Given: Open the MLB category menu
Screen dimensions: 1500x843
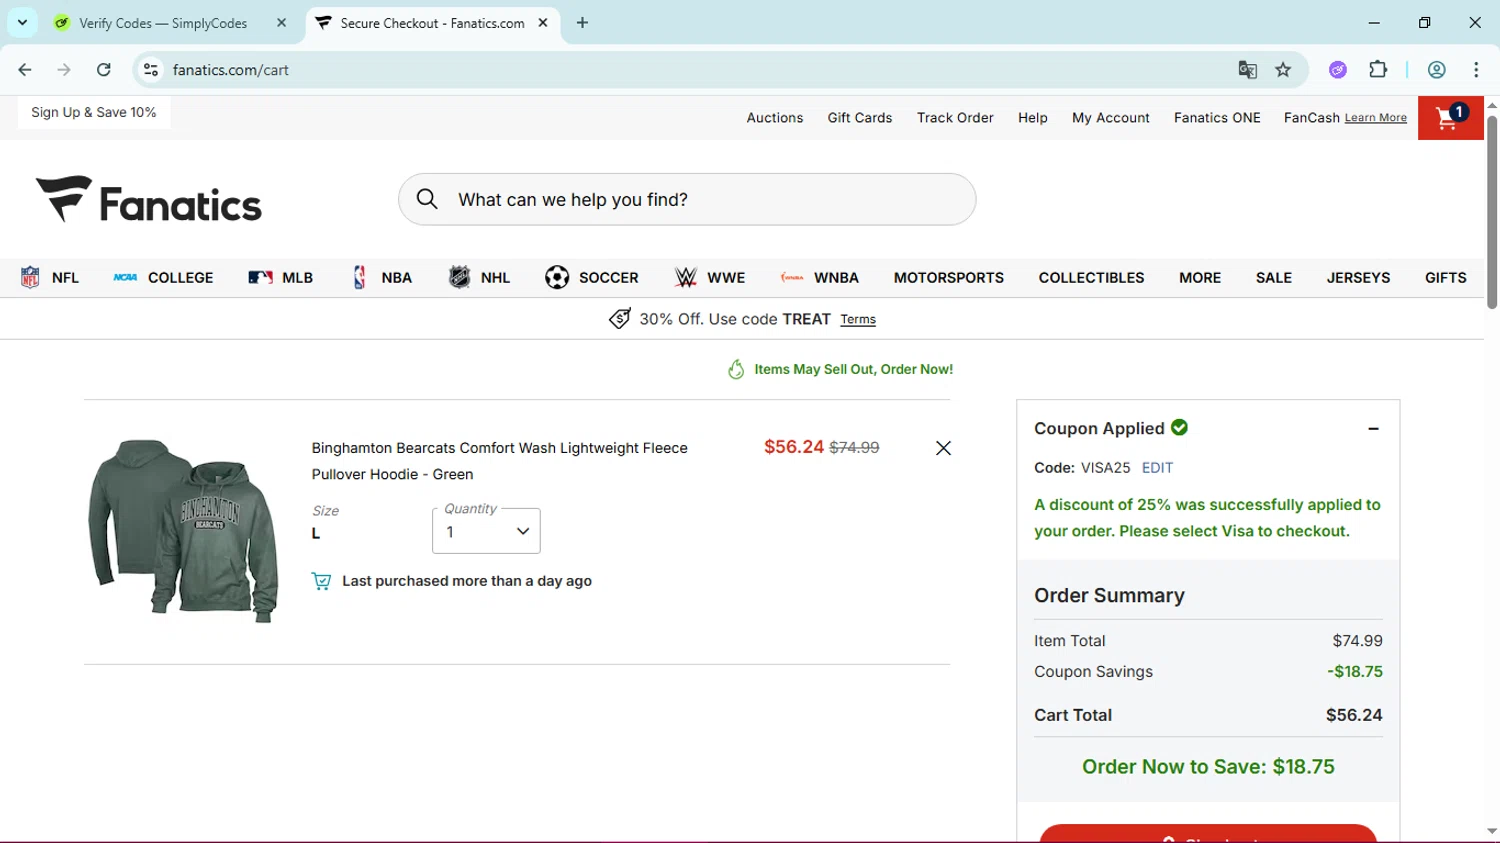Looking at the screenshot, I should point(281,278).
